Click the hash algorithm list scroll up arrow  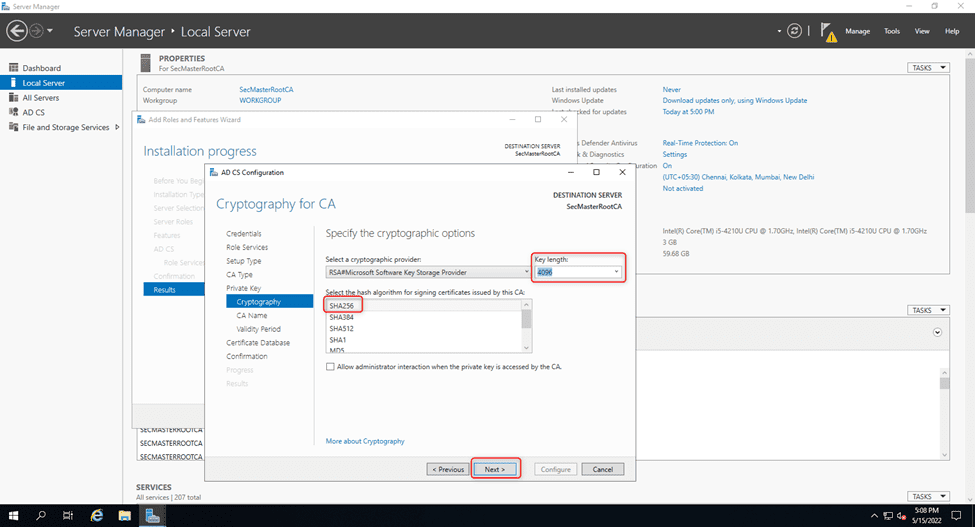[527, 305]
